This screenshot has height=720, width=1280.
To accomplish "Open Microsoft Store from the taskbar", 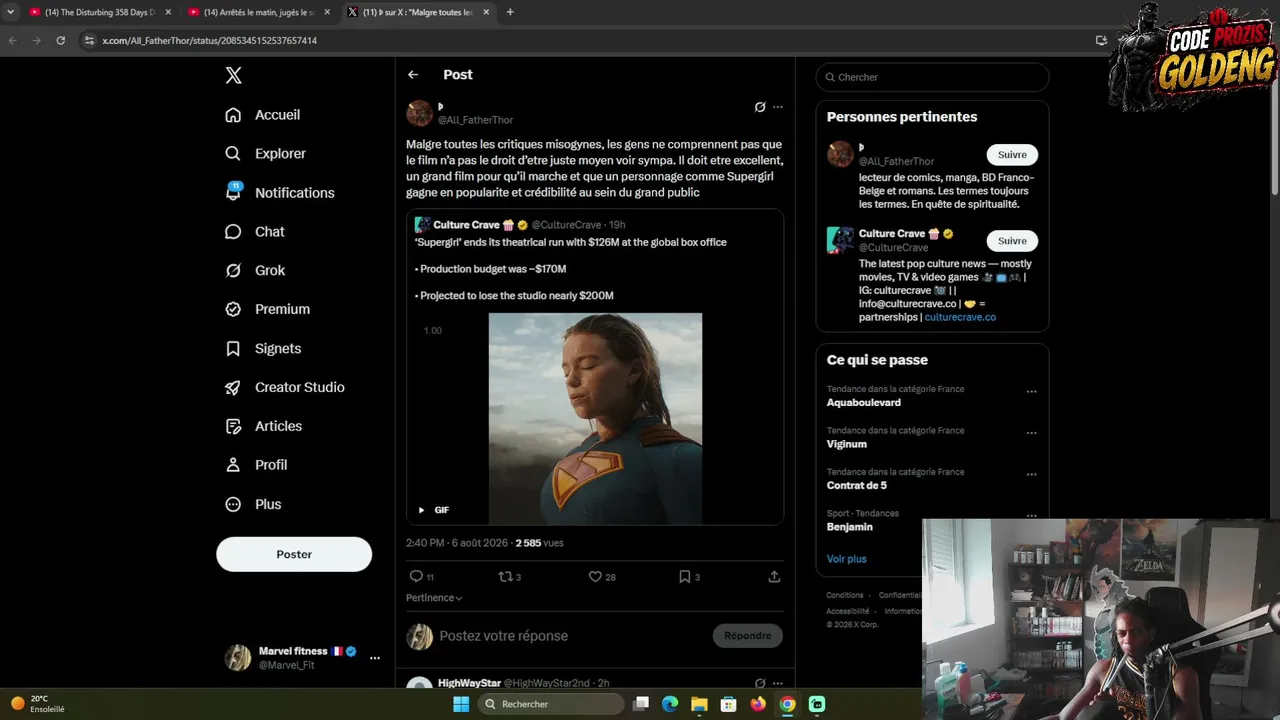I will point(729,704).
